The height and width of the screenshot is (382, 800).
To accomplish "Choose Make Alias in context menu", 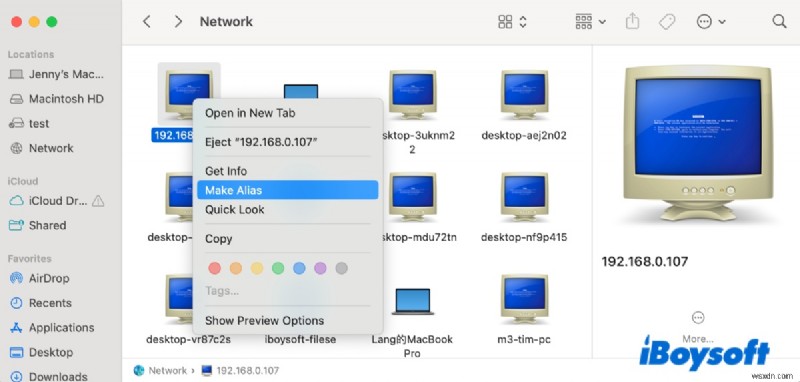I will pyautogui.click(x=288, y=190).
